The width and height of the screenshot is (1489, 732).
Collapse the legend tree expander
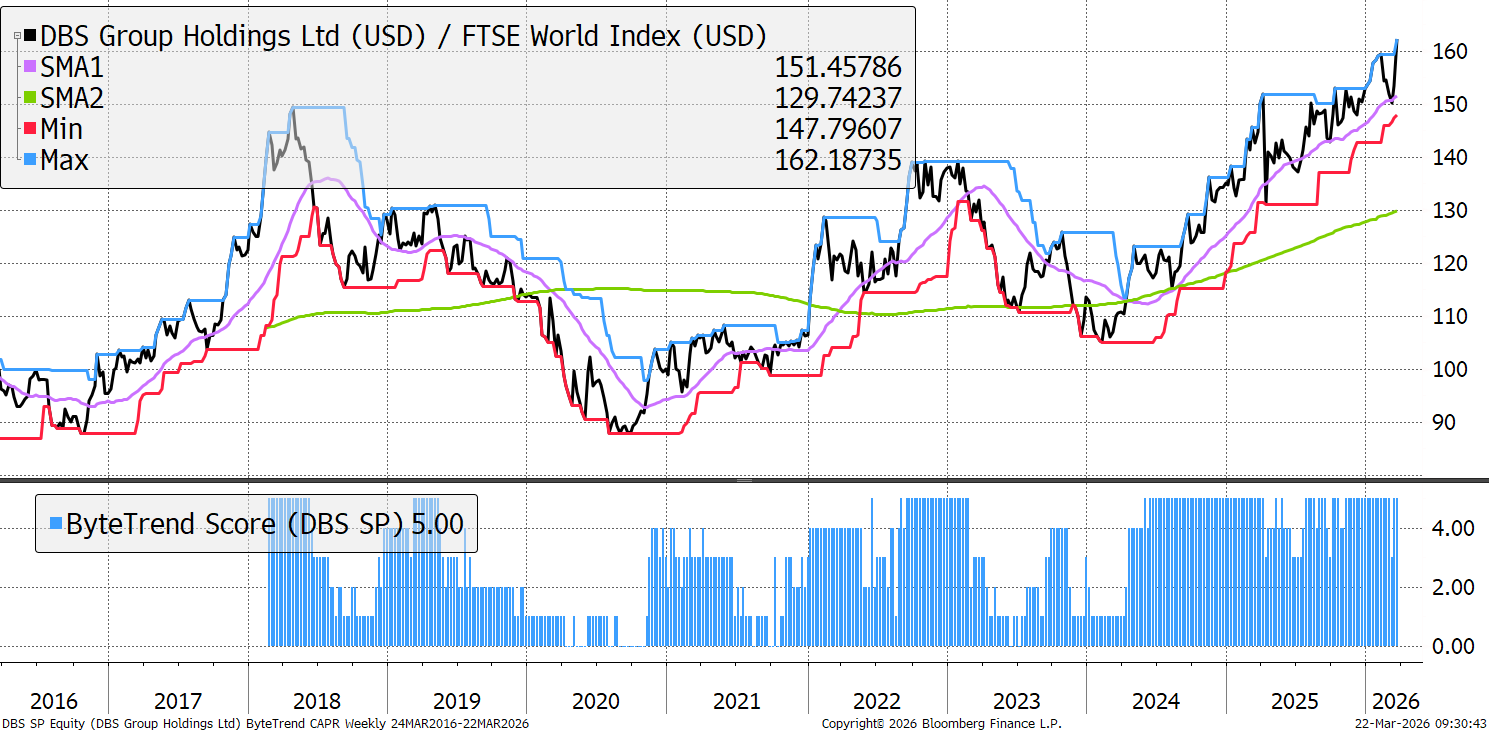(x=19, y=36)
